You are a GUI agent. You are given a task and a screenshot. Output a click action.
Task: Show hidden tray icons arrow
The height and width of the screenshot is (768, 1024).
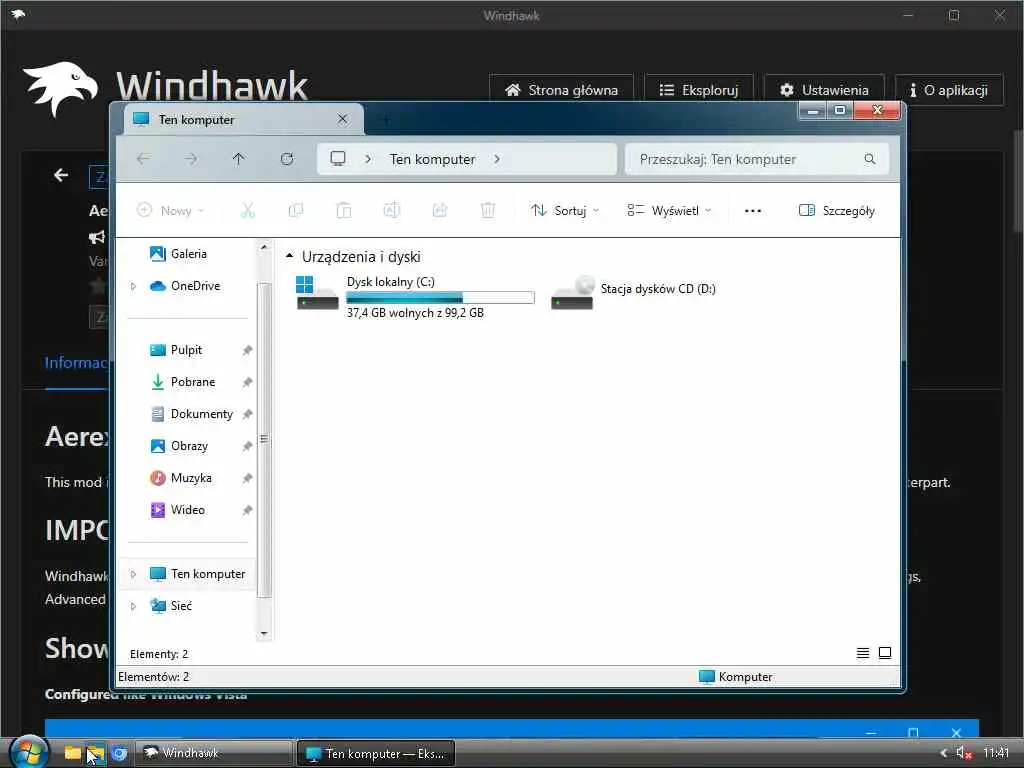[x=943, y=753]
